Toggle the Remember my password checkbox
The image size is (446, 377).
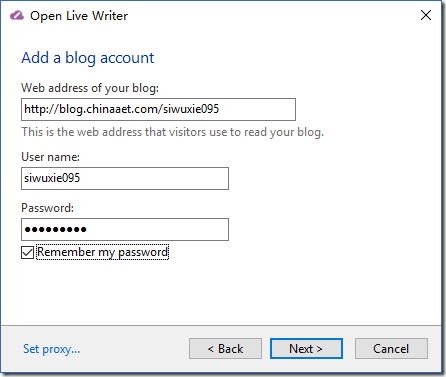[x=27, y=252]
